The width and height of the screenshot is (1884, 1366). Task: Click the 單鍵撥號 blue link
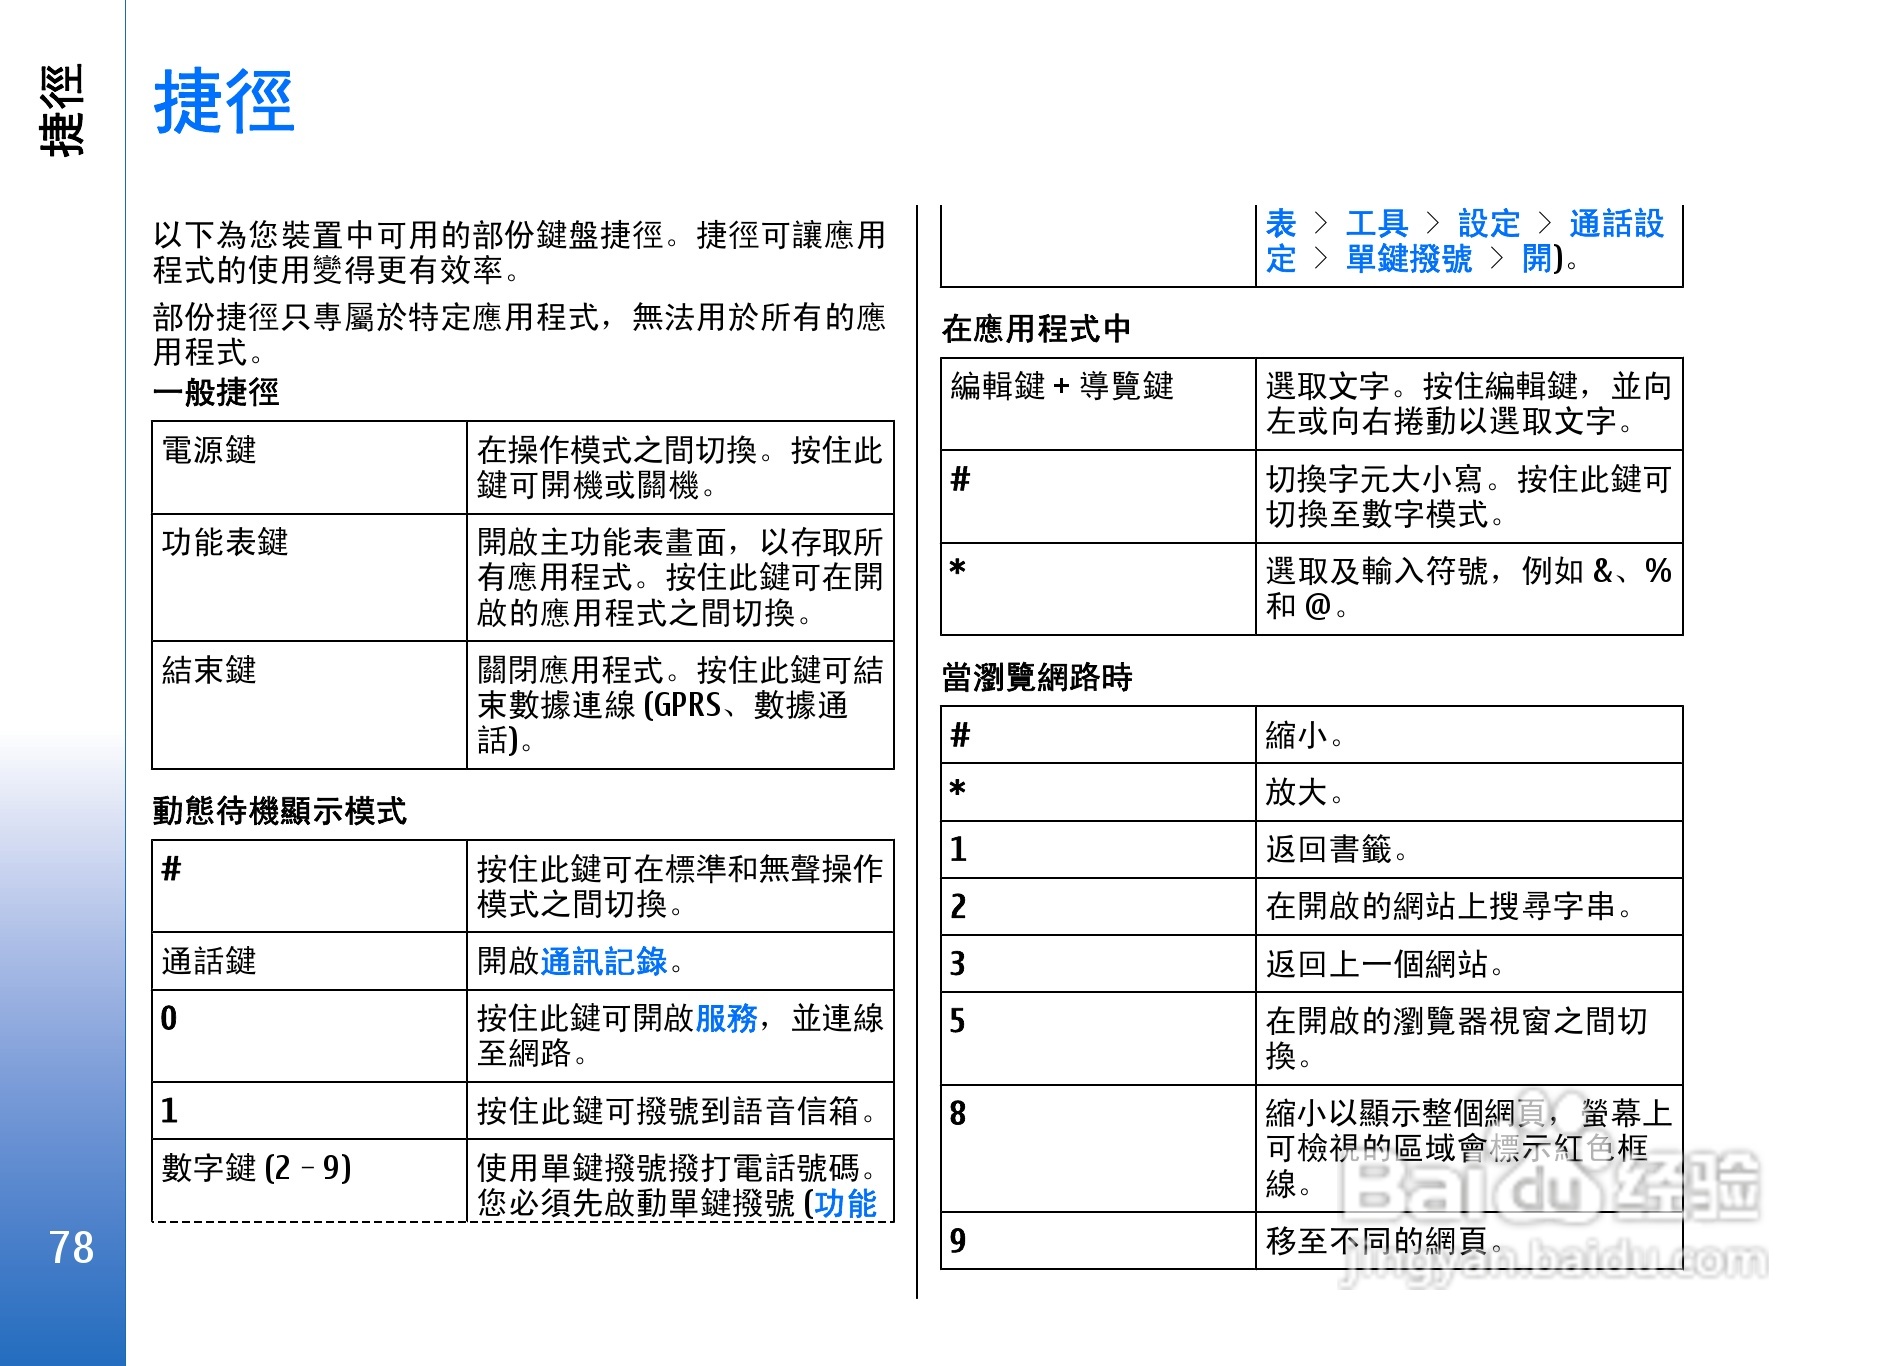coord(1408,259)
